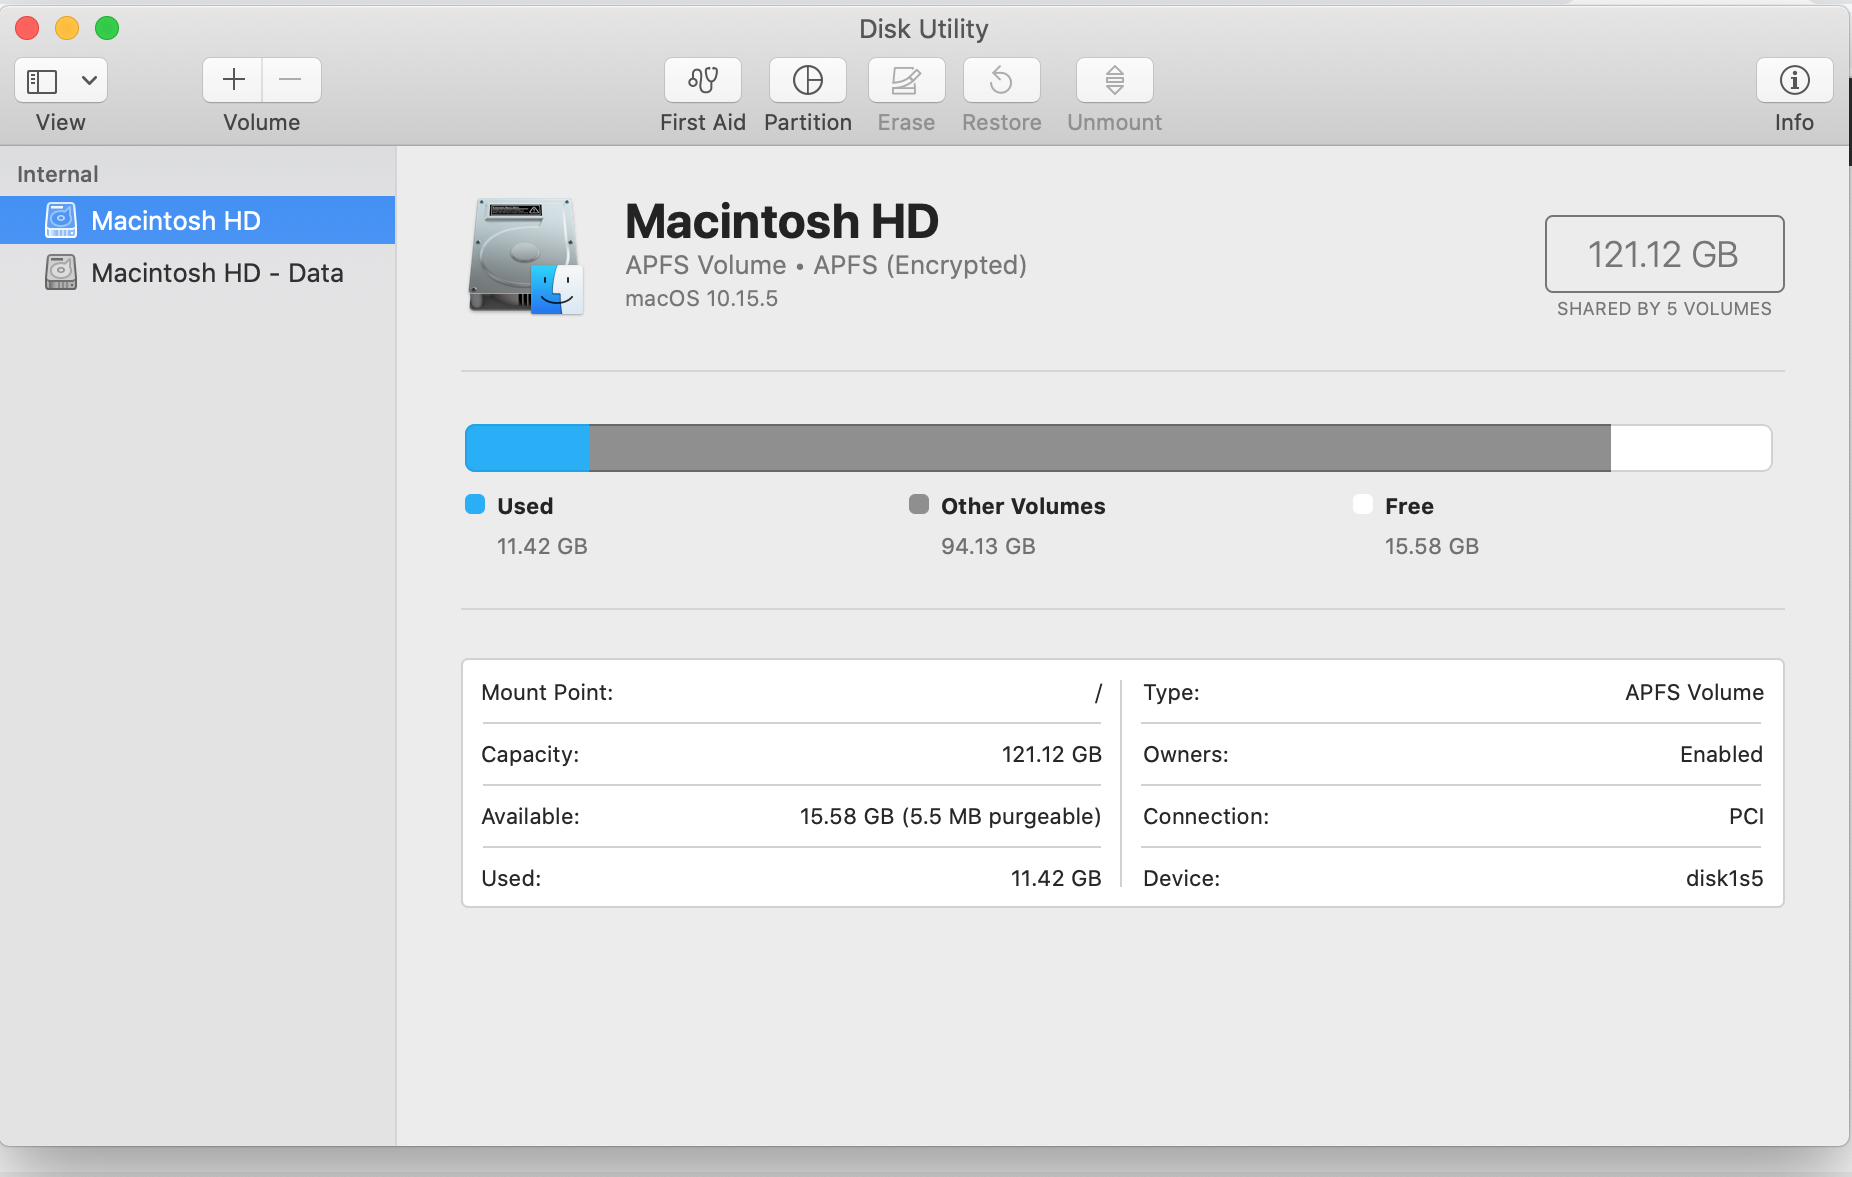The width and height of the screenshot is (1852, 1177).
Task: Click the Restore arrow icon
Action: click(x=1002, y=80)
